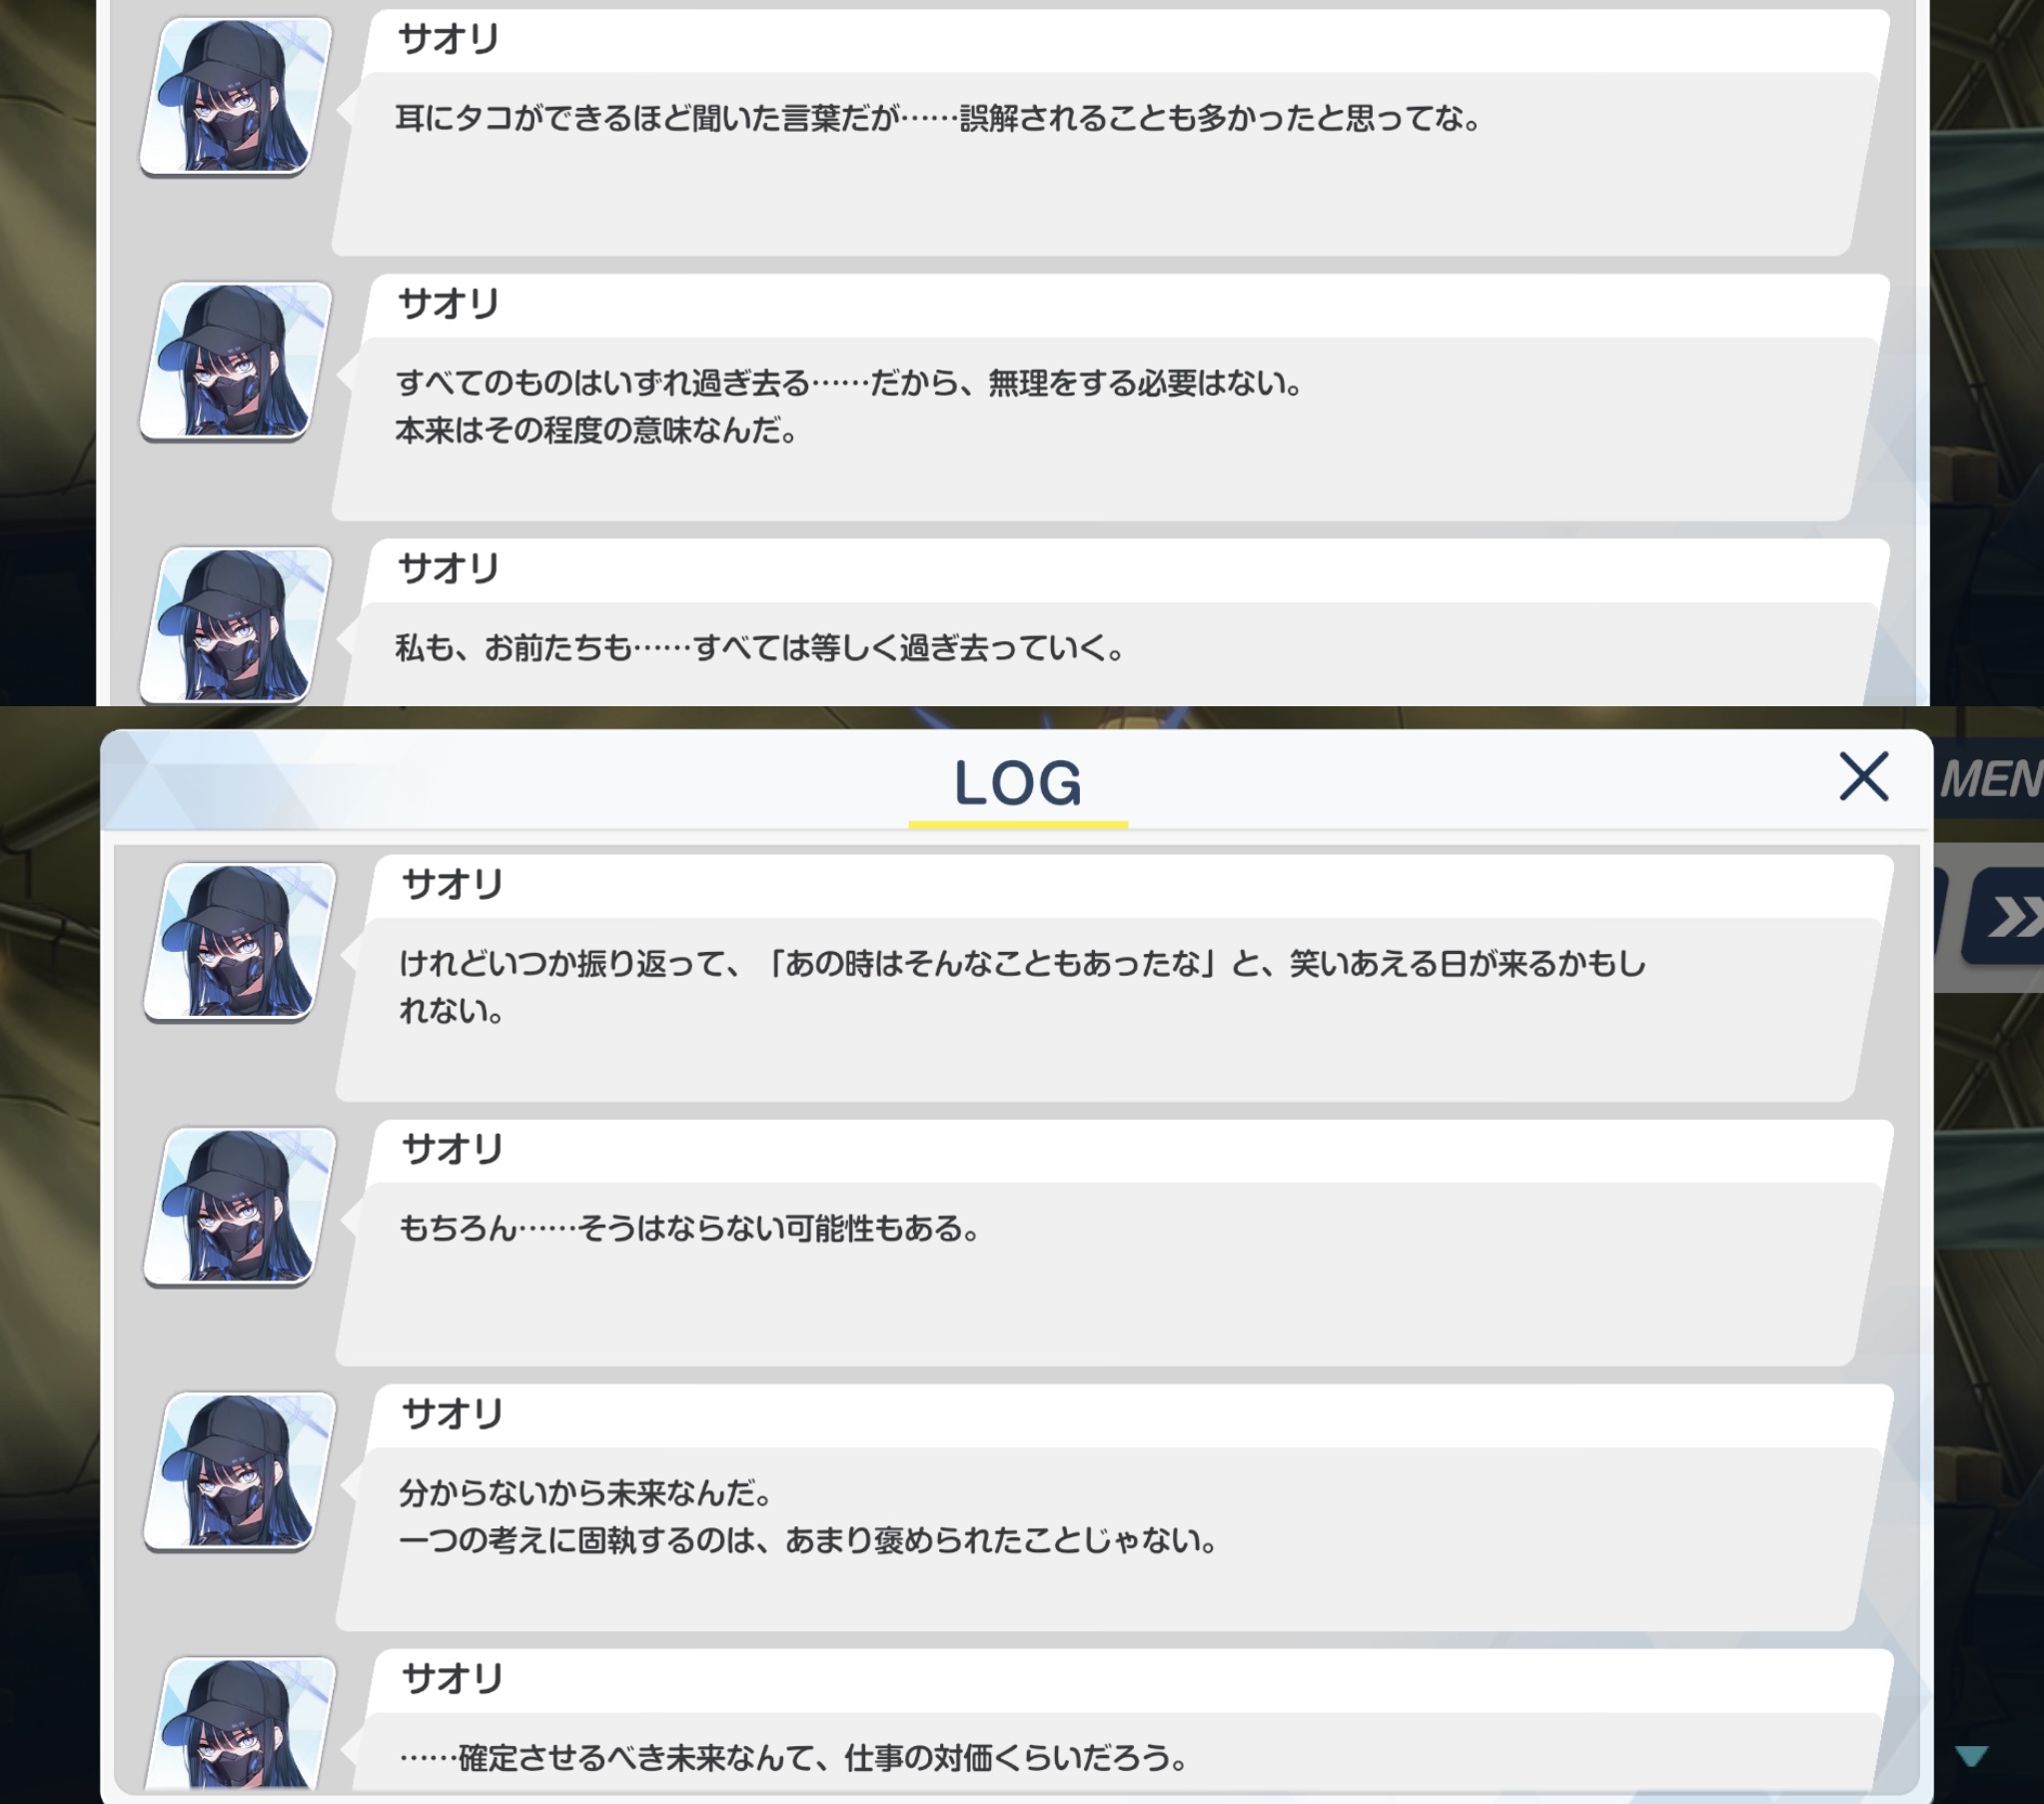Select the log entry 耳にタコができるほど
Image resolution: width=2044 pixels, height=1804 pixels.
tap(1110, 133)
